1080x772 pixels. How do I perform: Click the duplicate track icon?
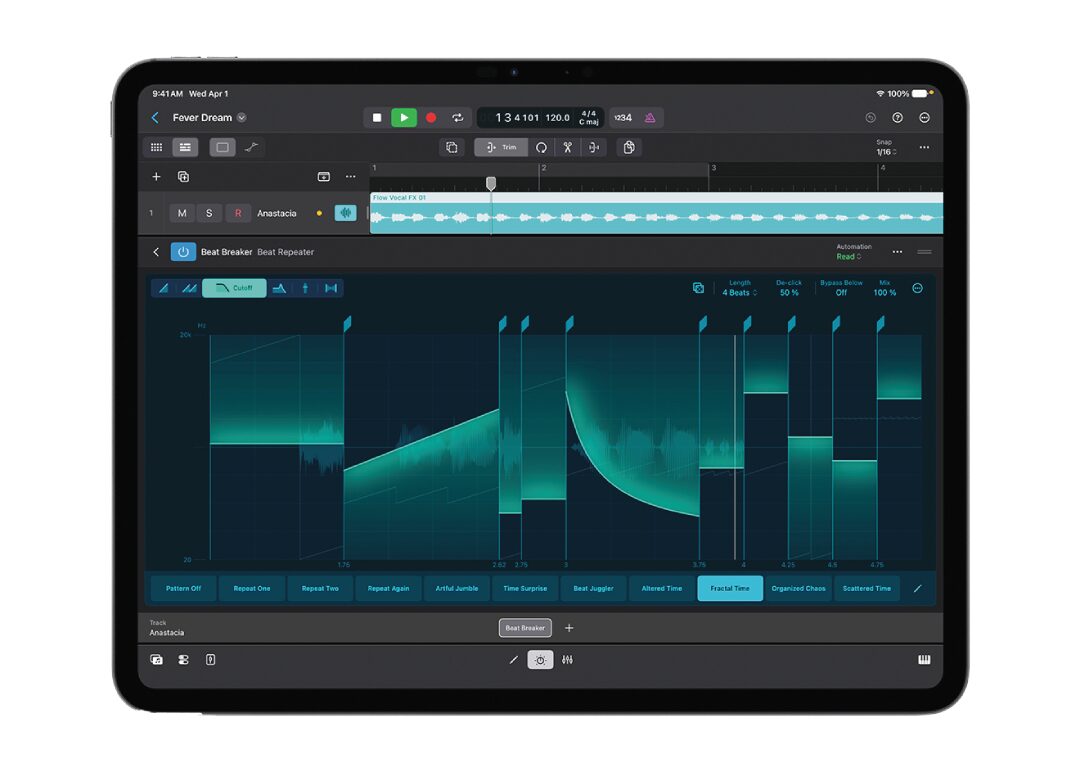click(x=183, y=177)
